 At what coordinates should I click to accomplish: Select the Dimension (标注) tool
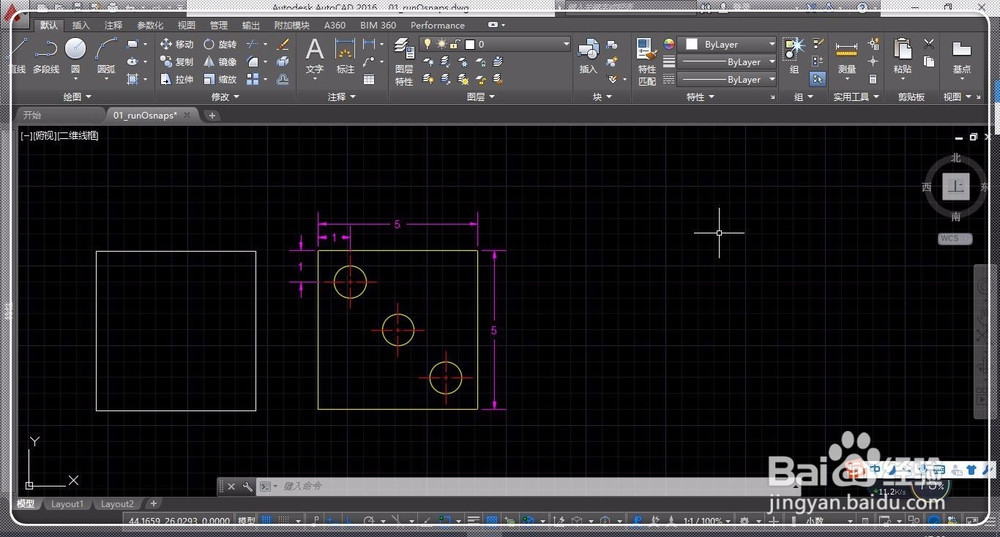click(x=345, y=56)
